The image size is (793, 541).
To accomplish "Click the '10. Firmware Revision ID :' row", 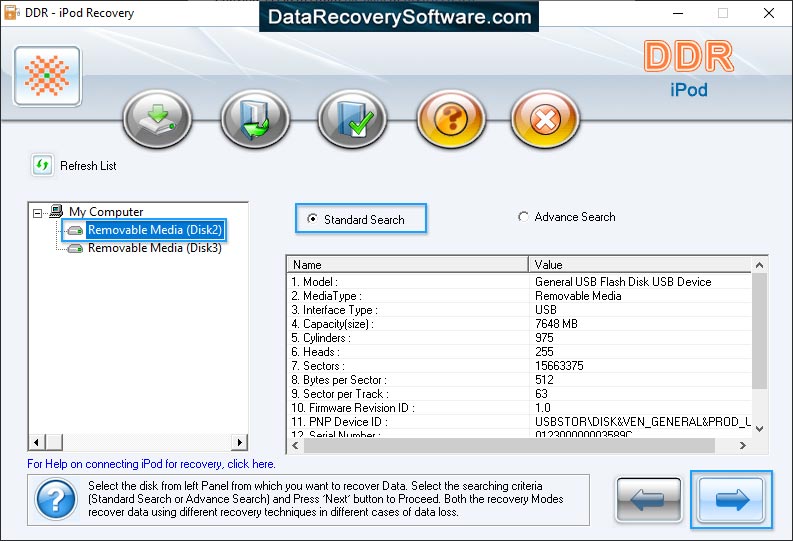I will click(x=519, y=408).
